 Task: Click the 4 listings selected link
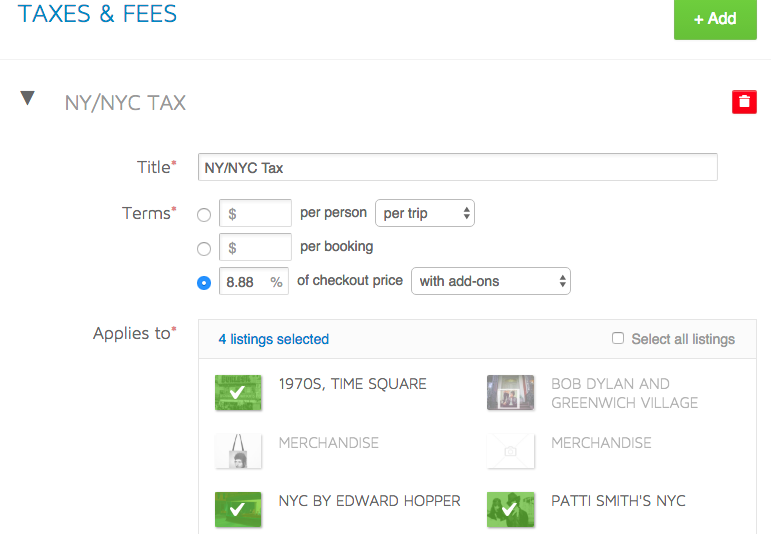pyautogui.click(x=273, y=339)
